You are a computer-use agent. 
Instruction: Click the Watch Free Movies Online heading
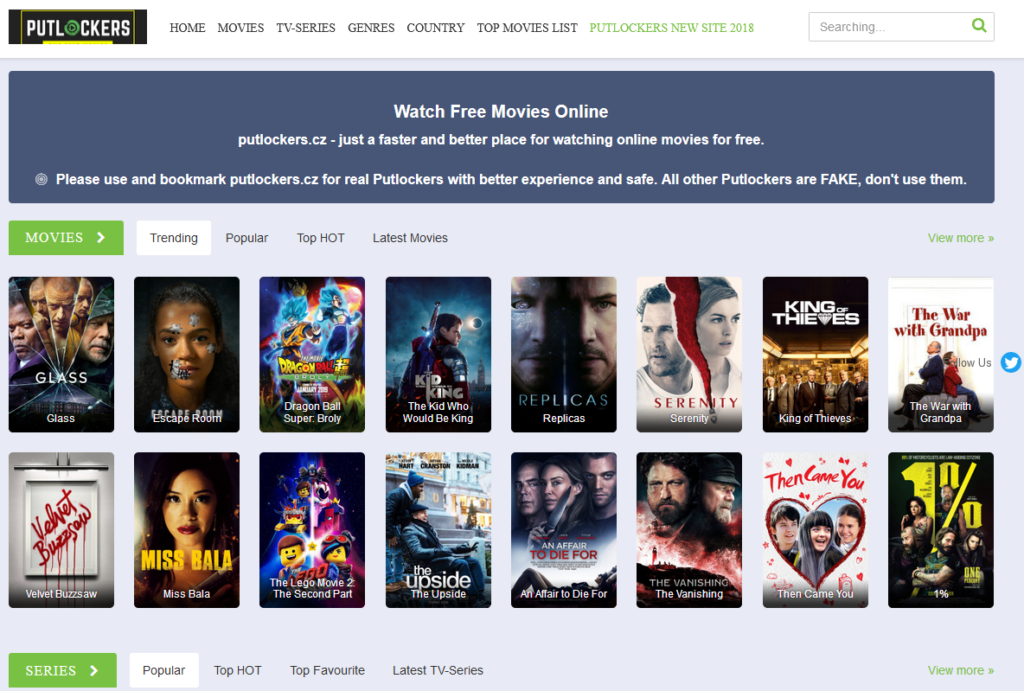(501, 112)
